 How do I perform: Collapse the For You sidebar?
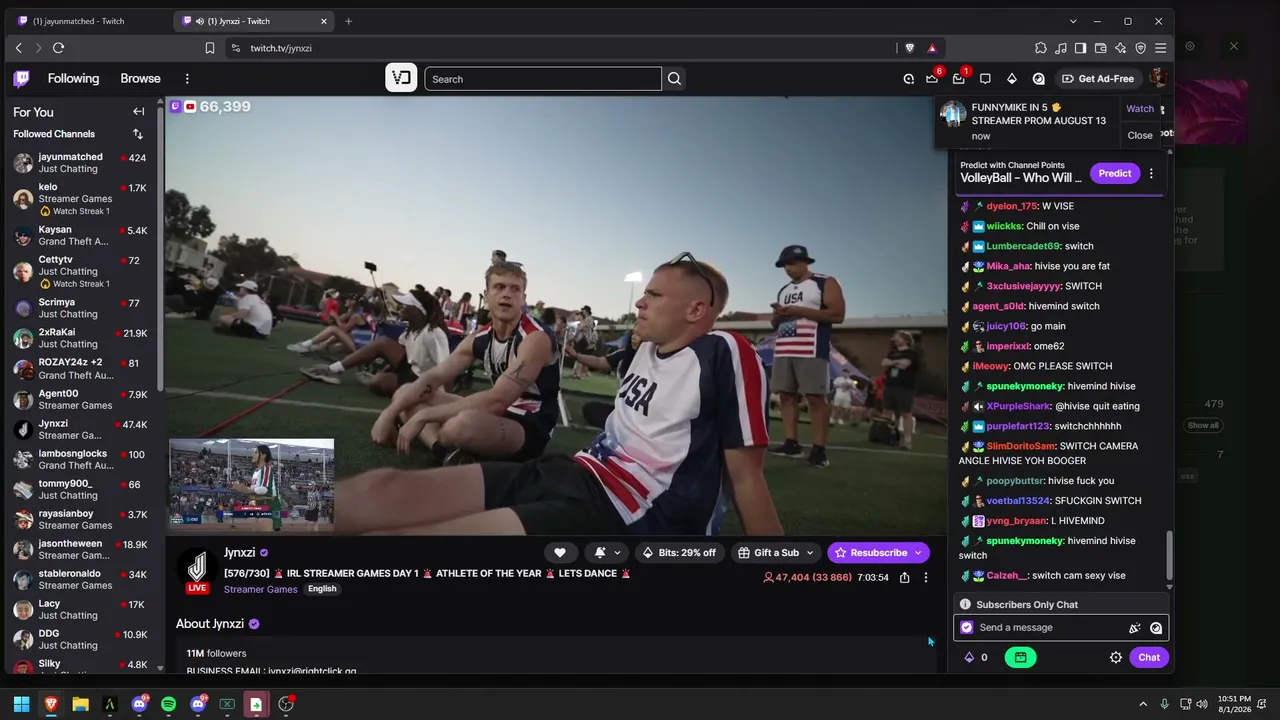pyautogui.click(x=138, y=112)
